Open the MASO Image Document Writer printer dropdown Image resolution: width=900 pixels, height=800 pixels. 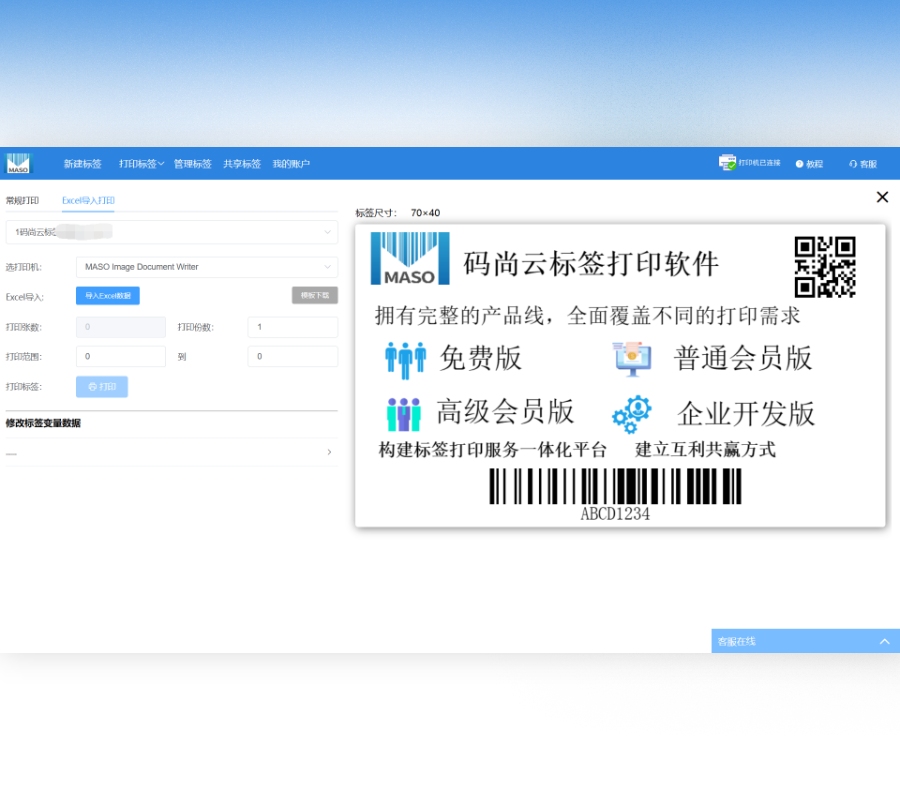(205, 267)
